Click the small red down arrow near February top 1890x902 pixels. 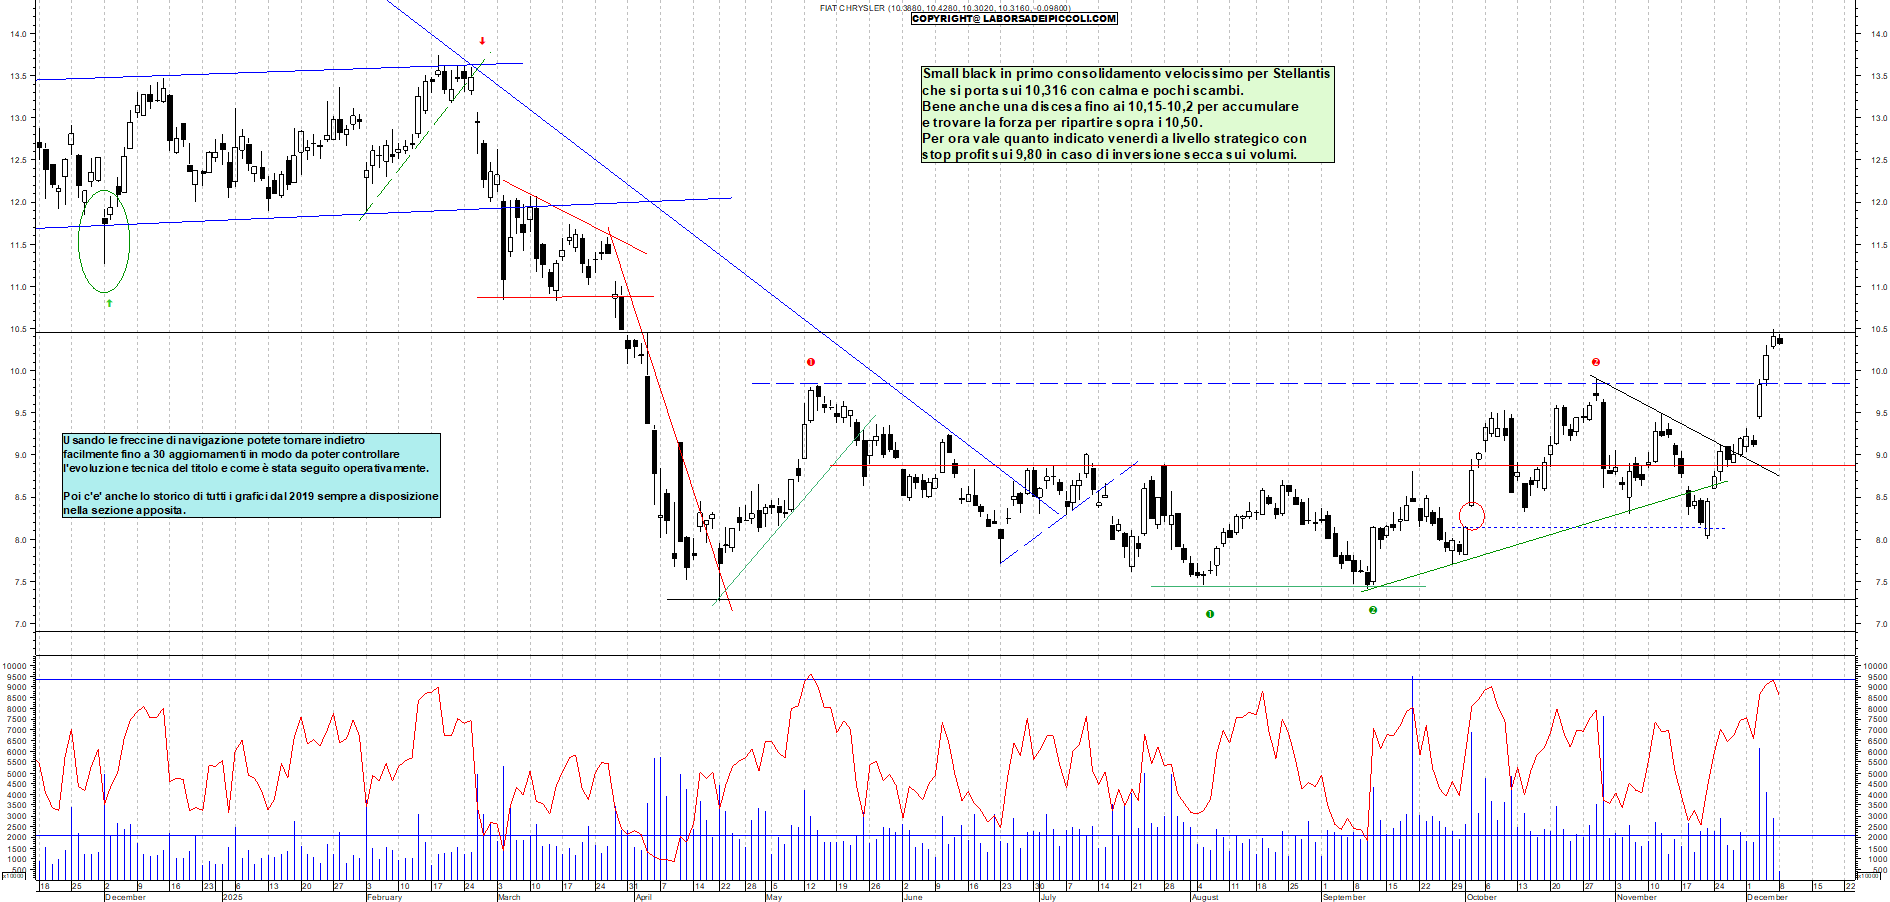(x=482, y=42)
